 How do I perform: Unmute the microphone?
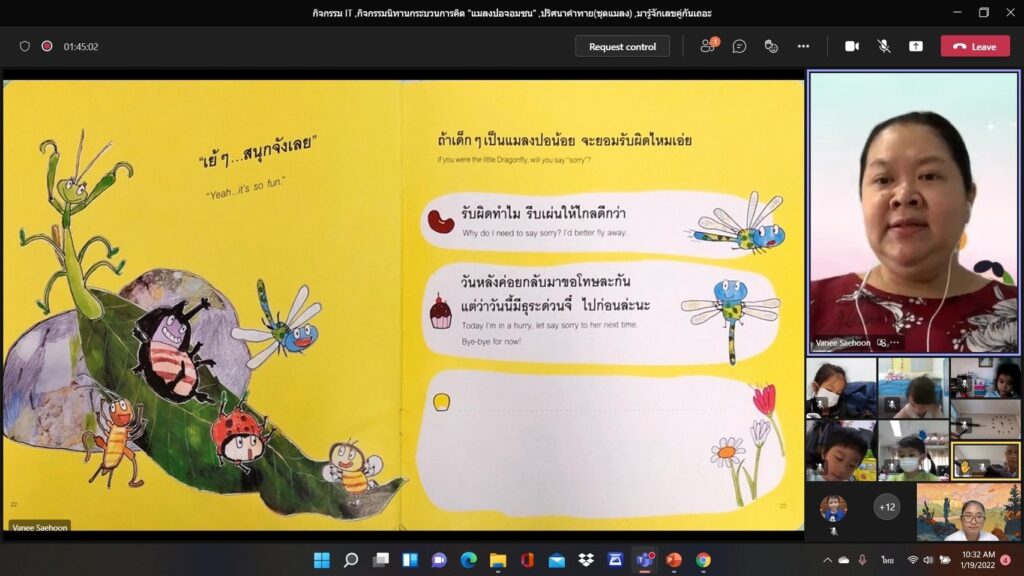884,46
